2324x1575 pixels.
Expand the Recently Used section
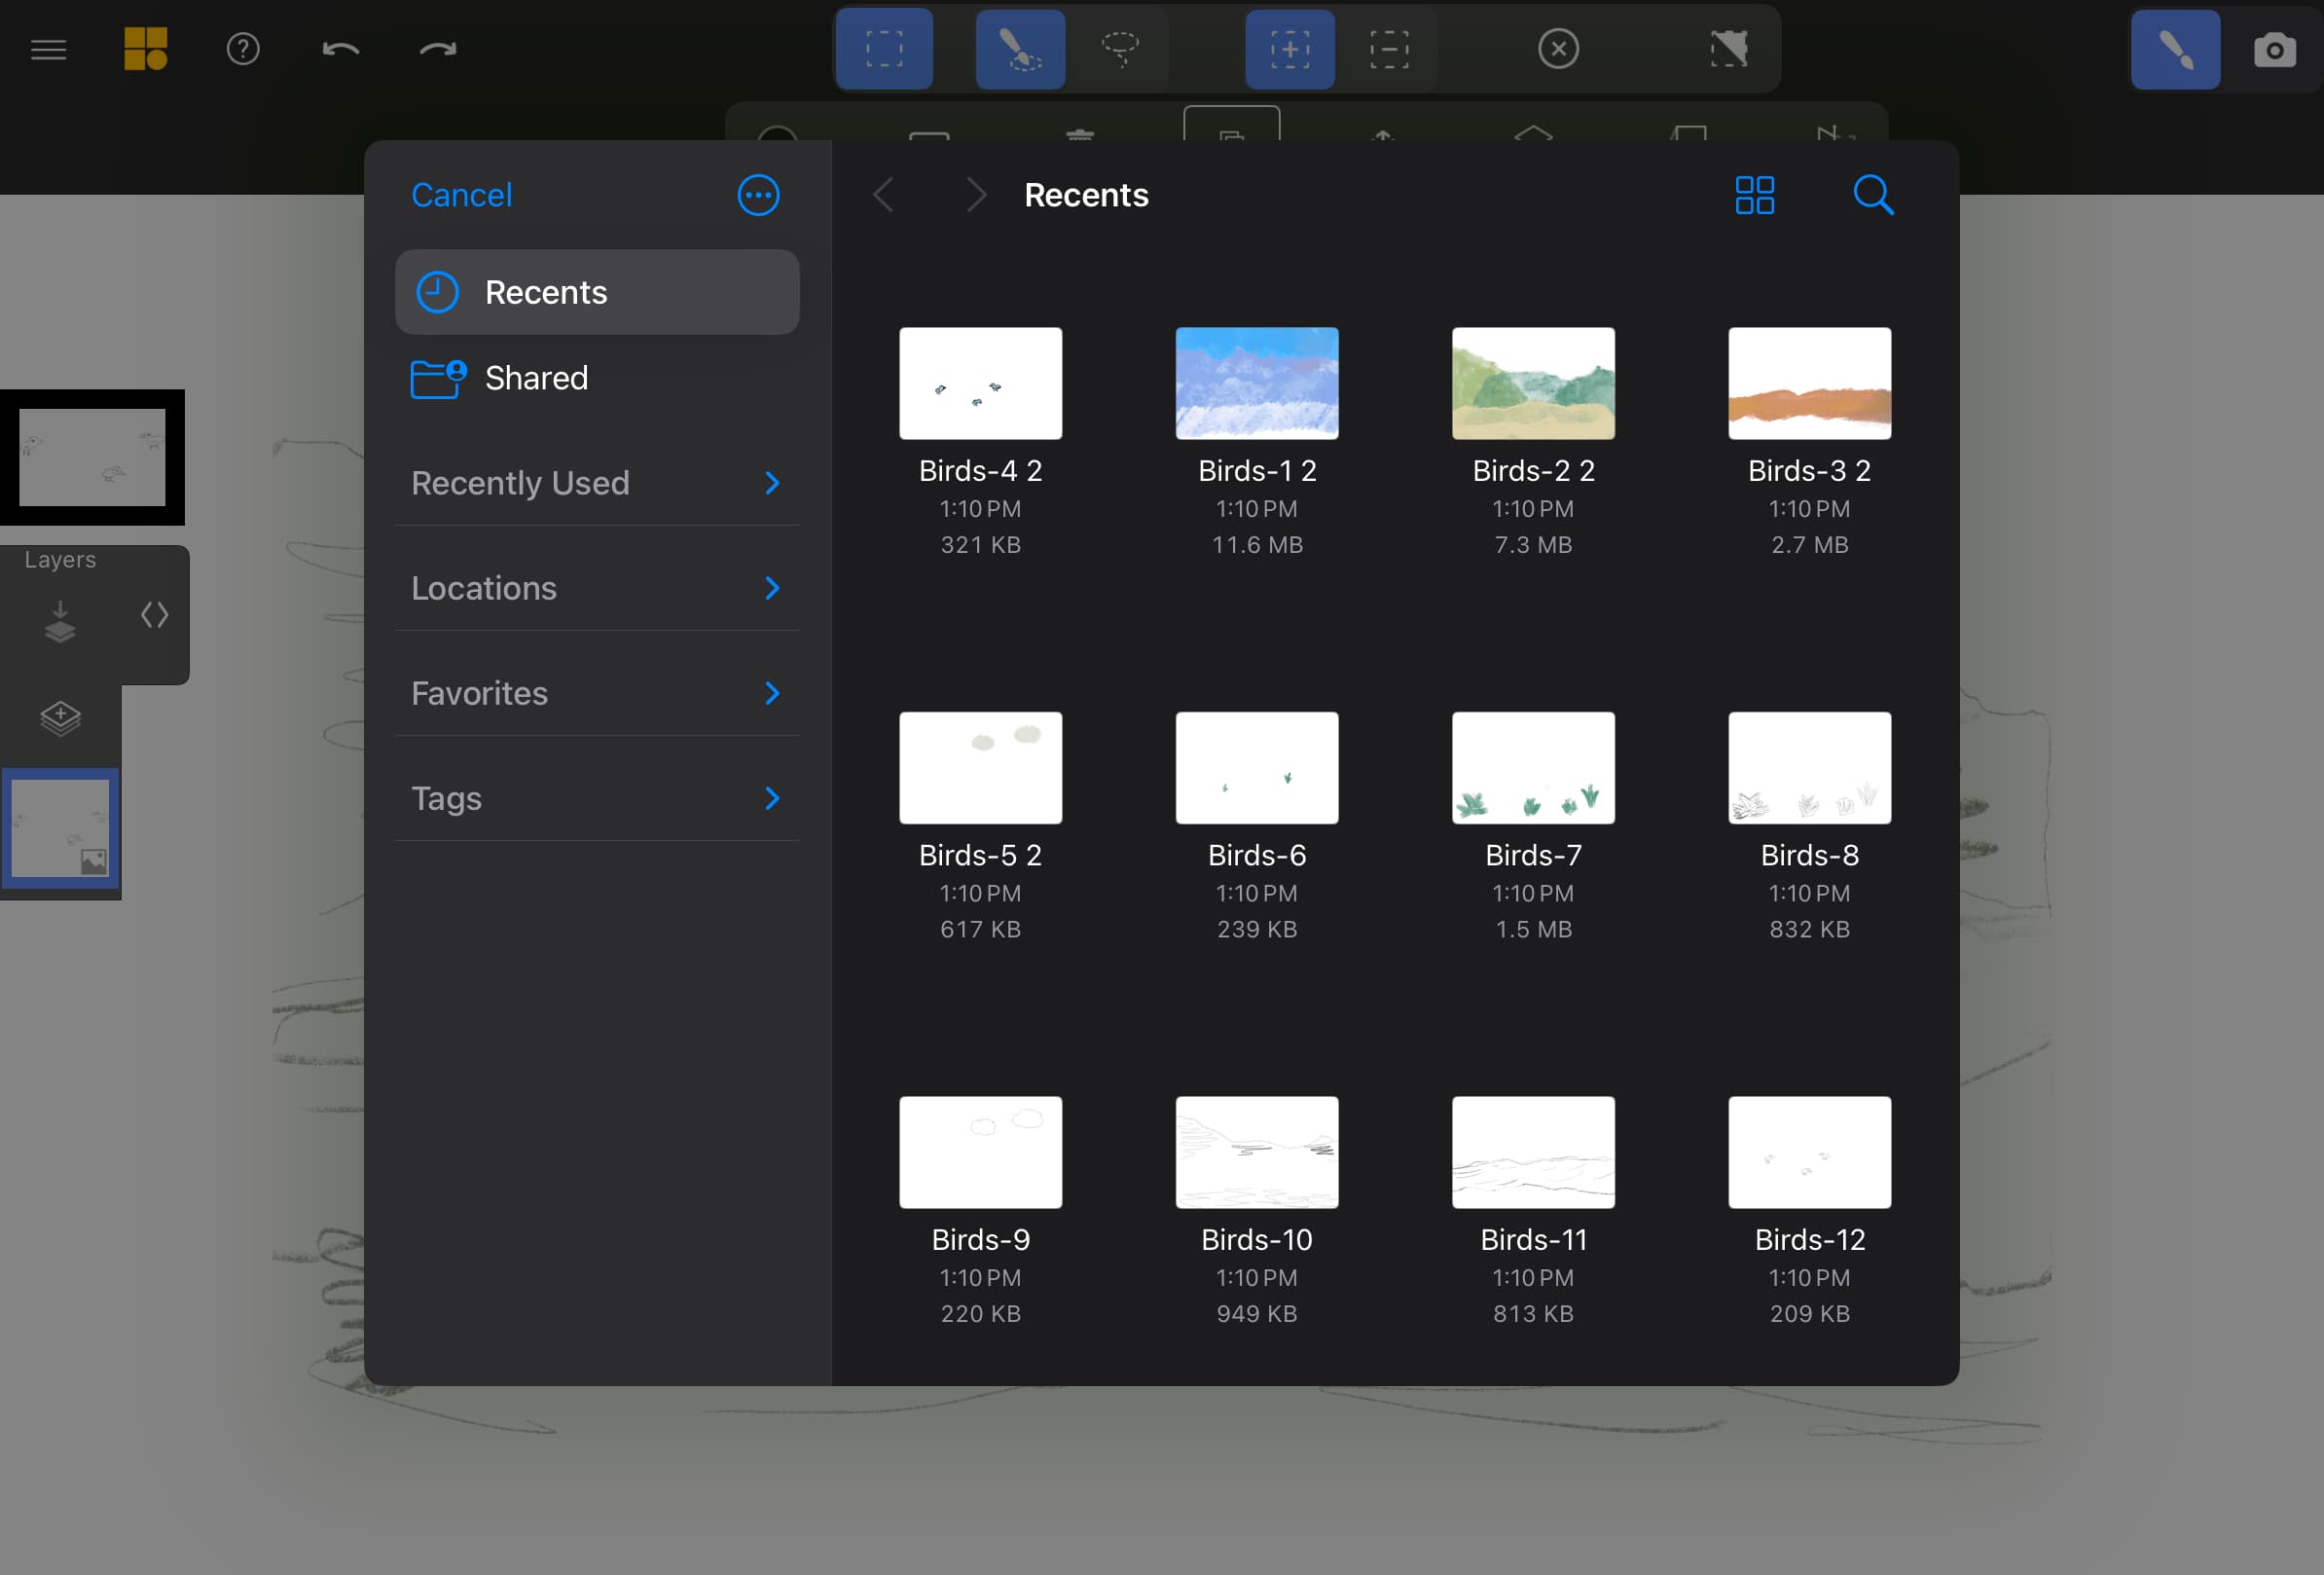pyautogui.click(x=771, y=482)
